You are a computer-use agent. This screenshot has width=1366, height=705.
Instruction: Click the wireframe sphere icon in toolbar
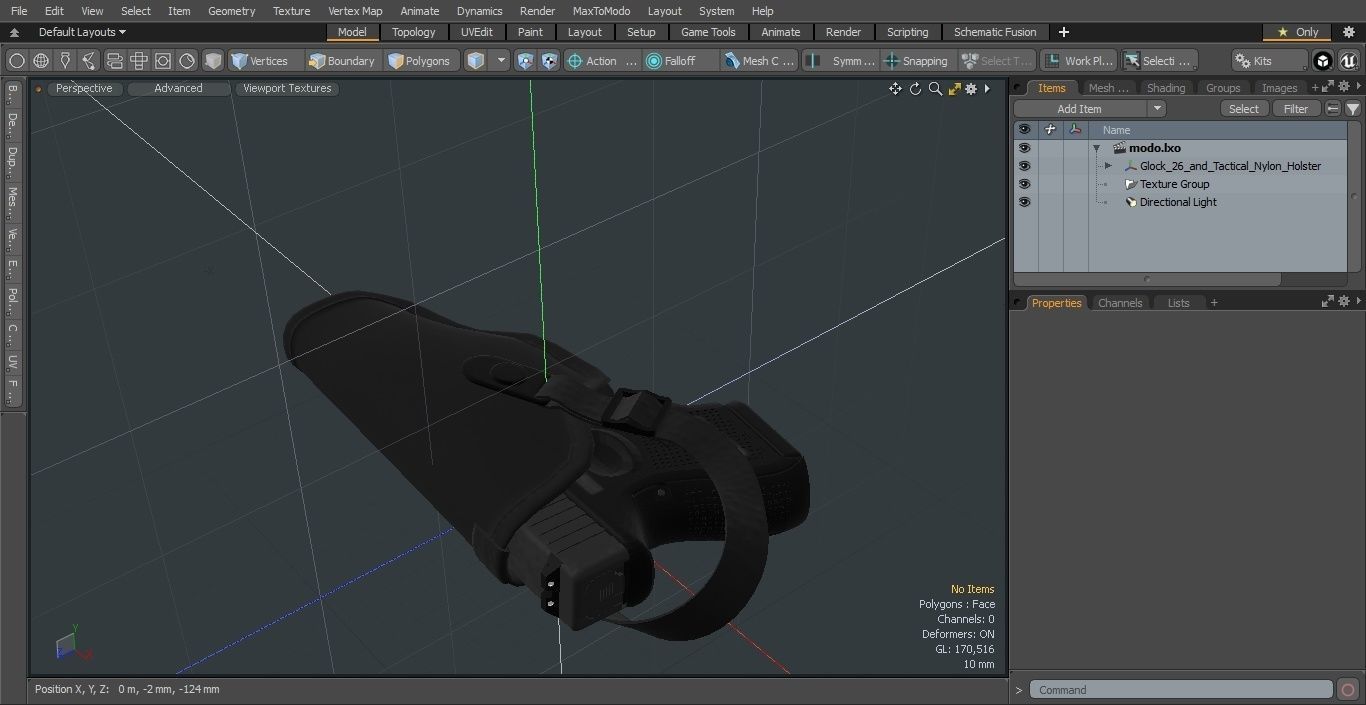point(41,61)
